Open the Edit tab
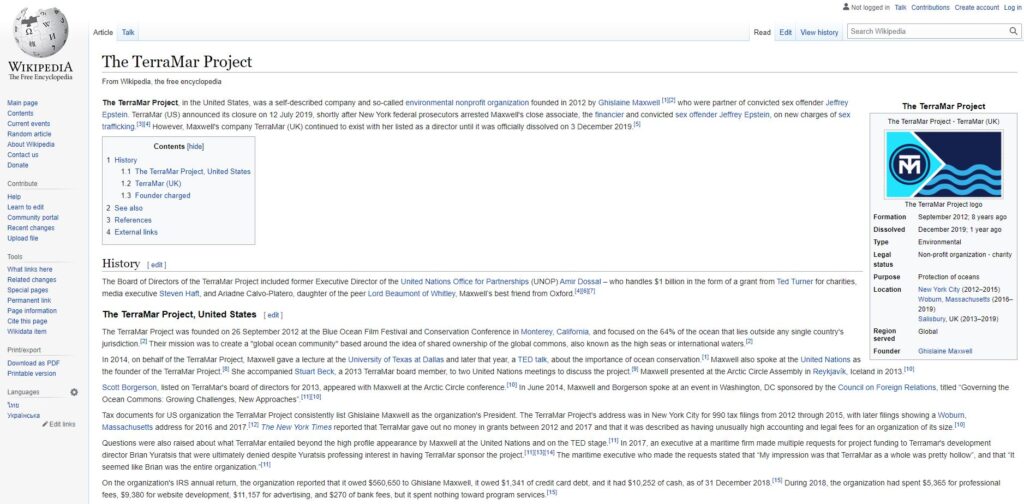The height and width of the screenshot is (504, 1024). pyautogui.click(x=785, y=32)
